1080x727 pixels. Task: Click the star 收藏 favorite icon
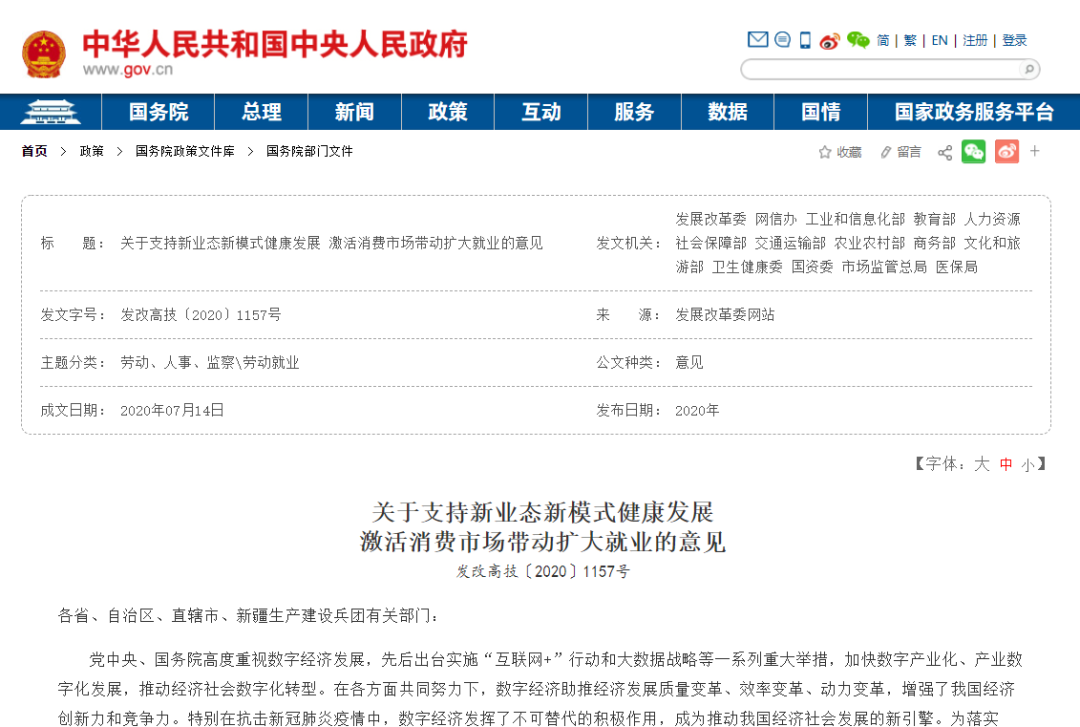pos(825,152)
